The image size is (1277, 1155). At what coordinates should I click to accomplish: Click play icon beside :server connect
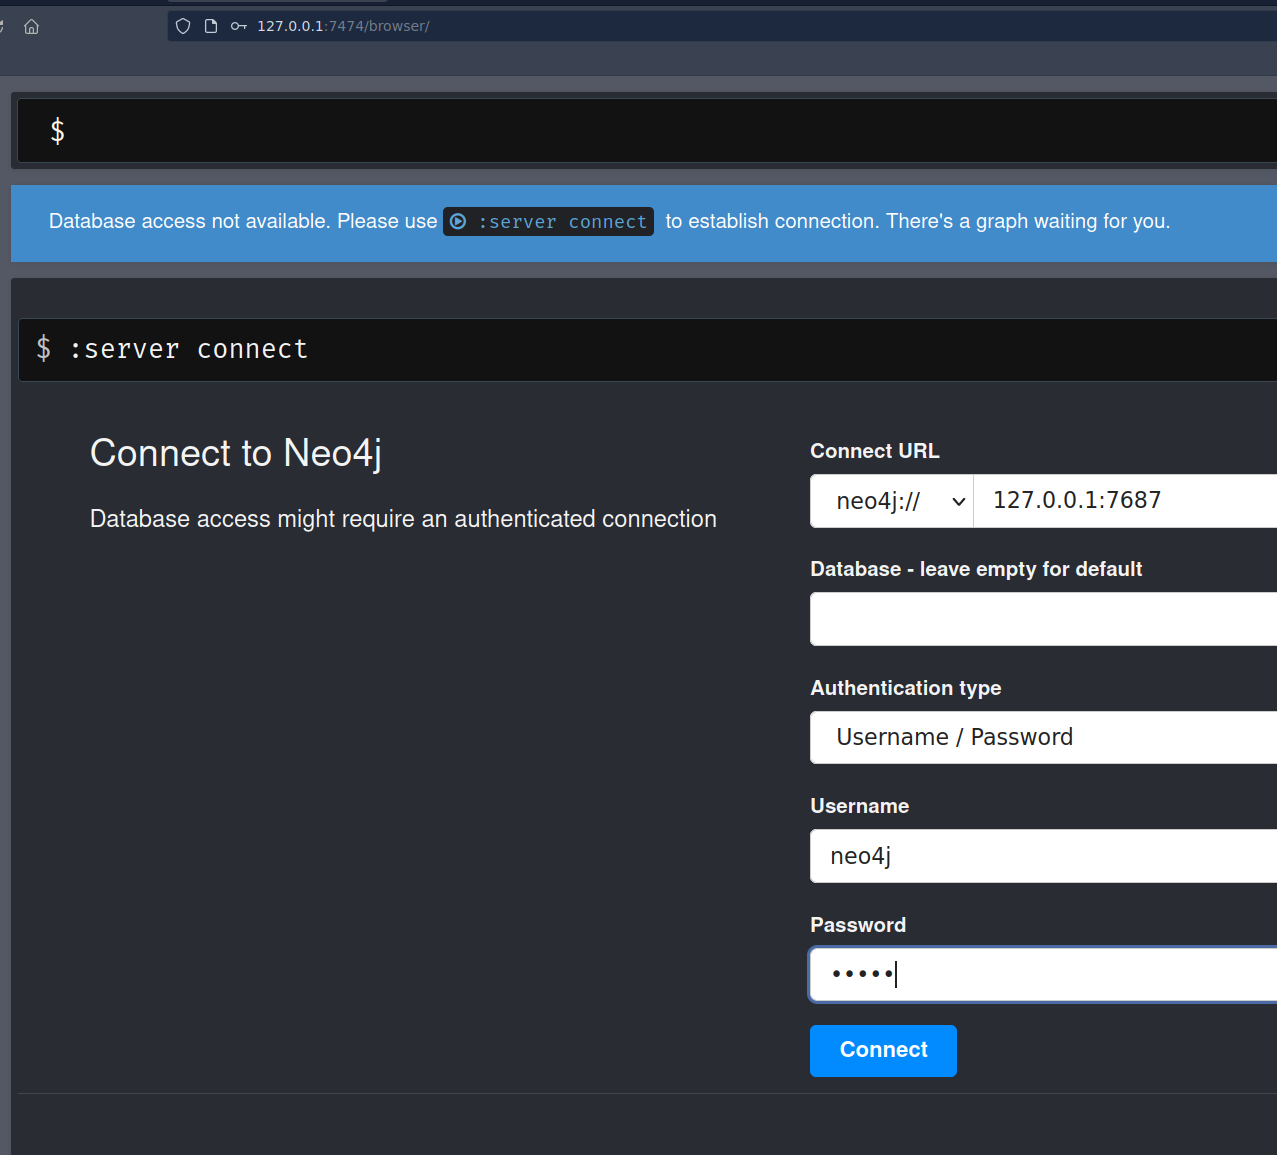(x=458, y=222)
